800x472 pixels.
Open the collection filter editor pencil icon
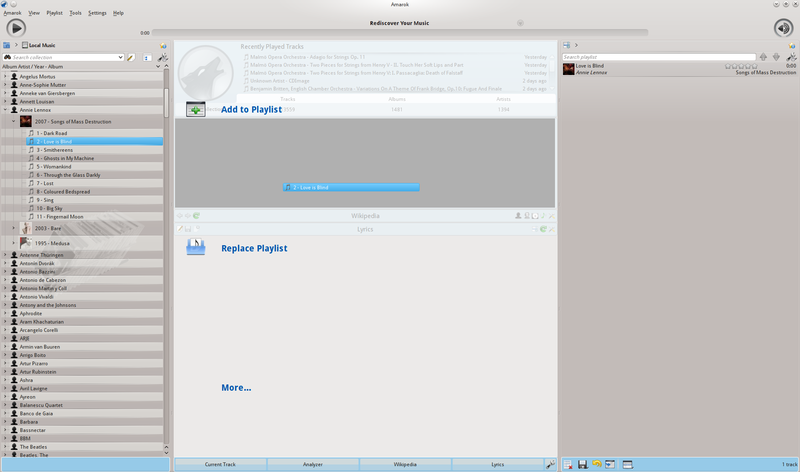[x=131, y=58]
